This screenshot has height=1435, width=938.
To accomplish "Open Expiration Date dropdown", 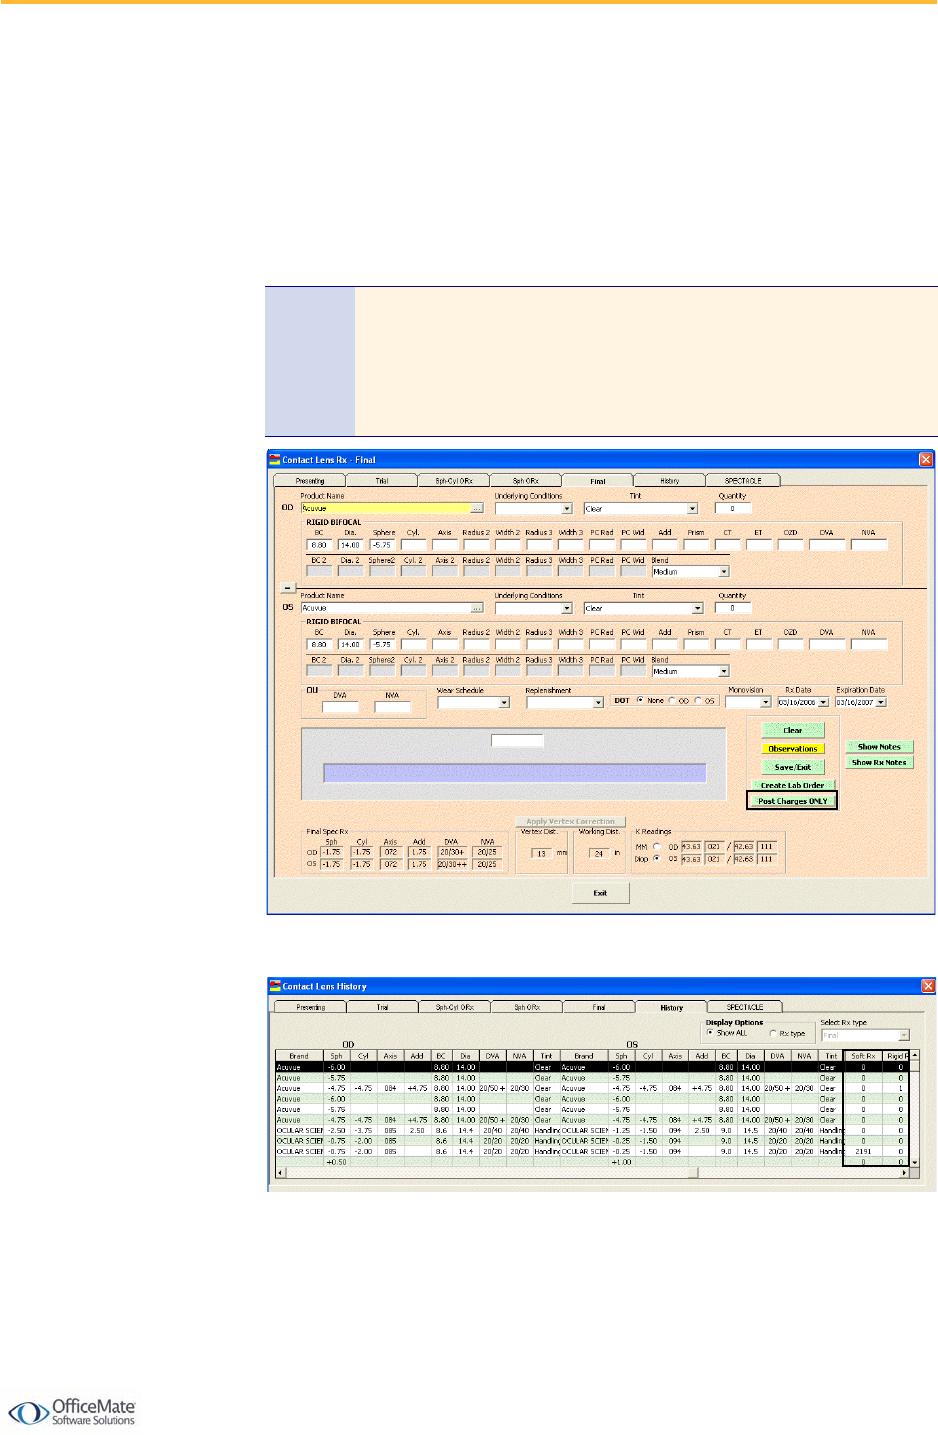I will point(881,703).
